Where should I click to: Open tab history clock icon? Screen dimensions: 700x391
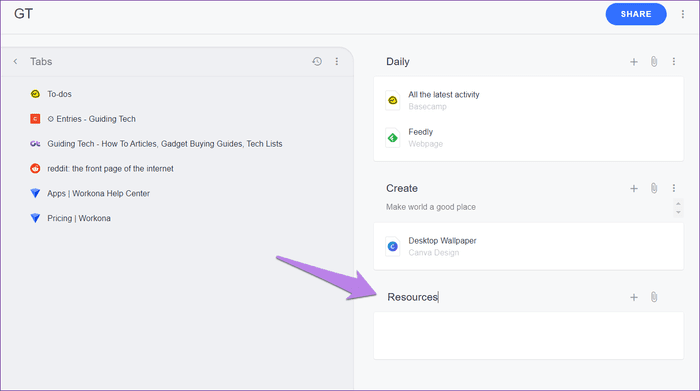[317, 62]
